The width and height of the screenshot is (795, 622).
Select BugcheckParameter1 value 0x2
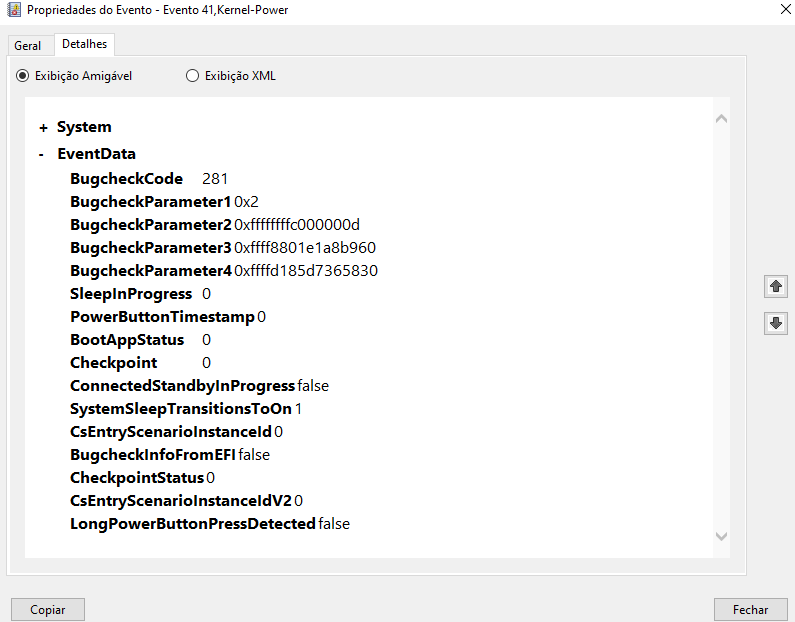coord(246,202)
